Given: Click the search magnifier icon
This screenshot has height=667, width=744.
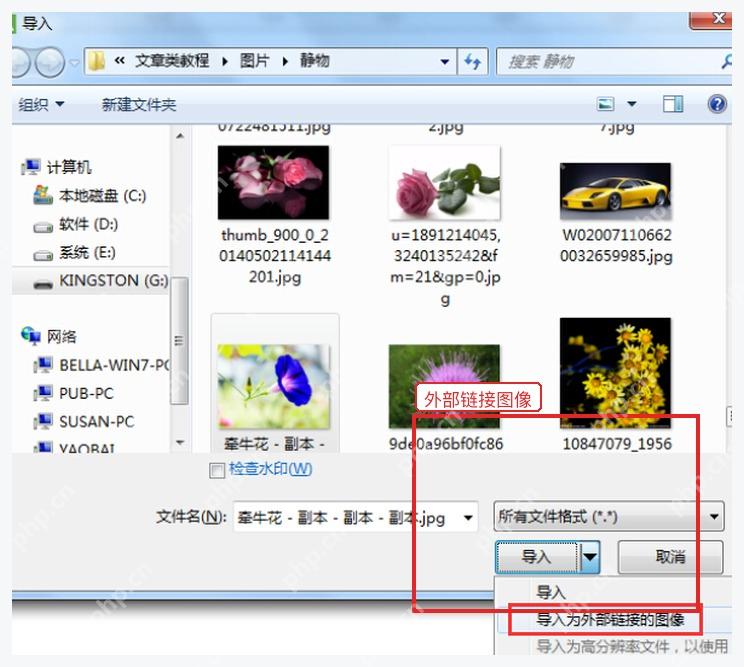Looking at the screenshot, I should pos(726,61).
